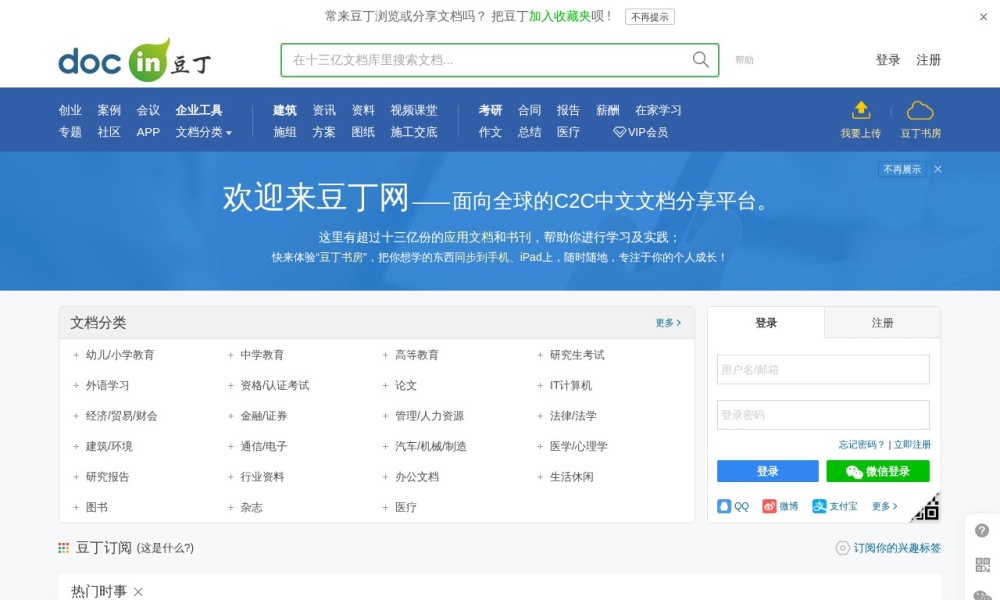Open 在家学习 navigation item
The image size is (1000, 600).
658,110
